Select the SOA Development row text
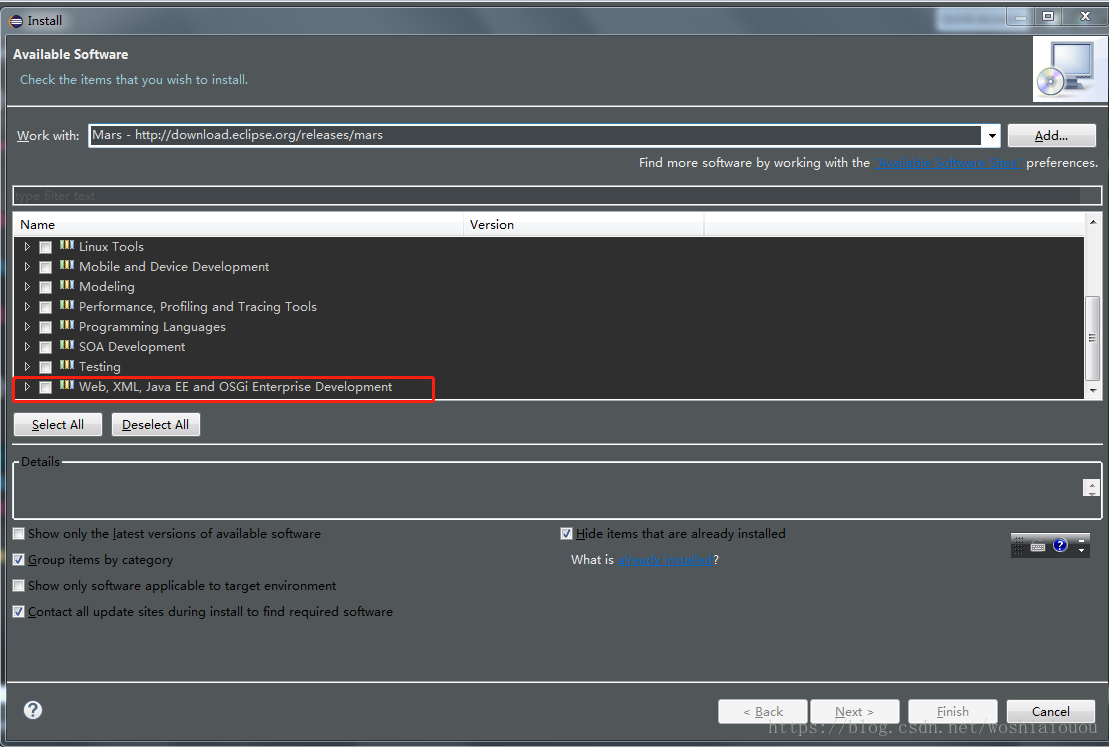 132,347
